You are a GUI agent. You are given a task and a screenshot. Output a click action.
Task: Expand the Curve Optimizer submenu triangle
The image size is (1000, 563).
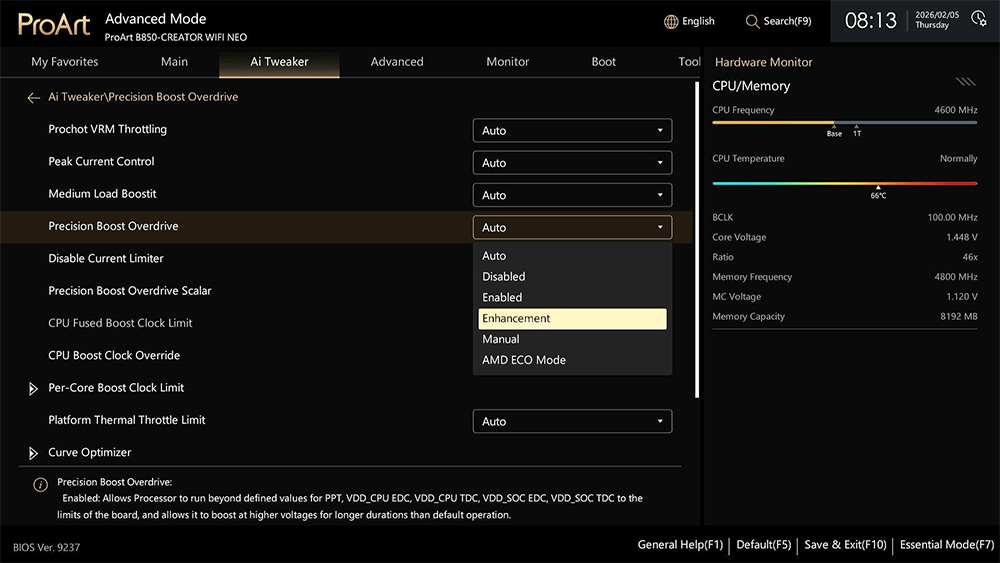pos(33,453)
